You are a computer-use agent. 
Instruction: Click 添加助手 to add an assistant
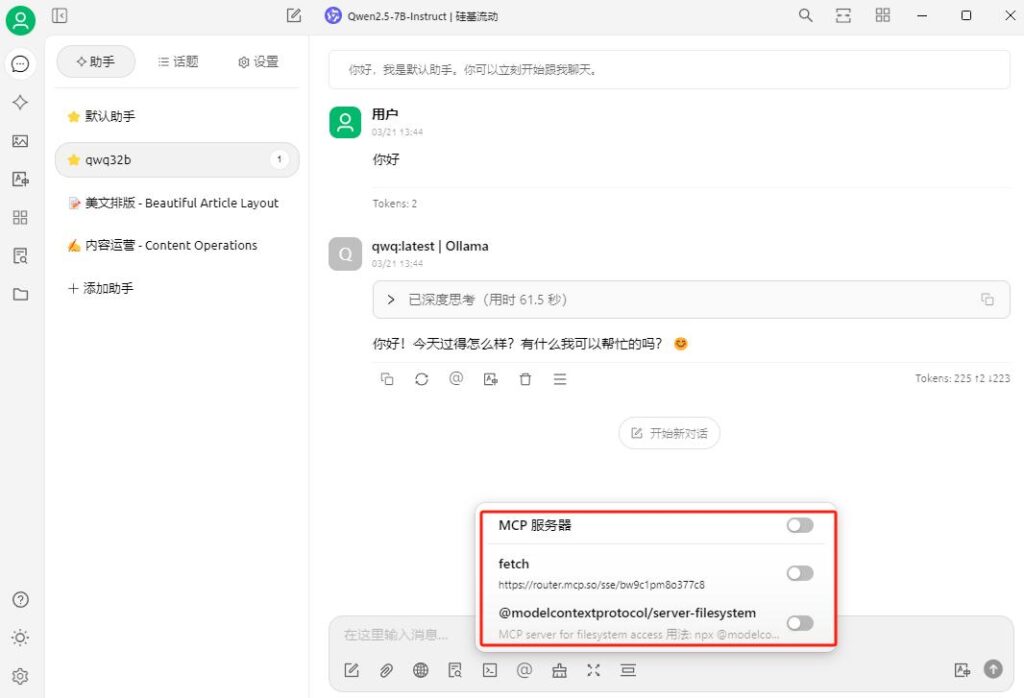coord(101,288)
